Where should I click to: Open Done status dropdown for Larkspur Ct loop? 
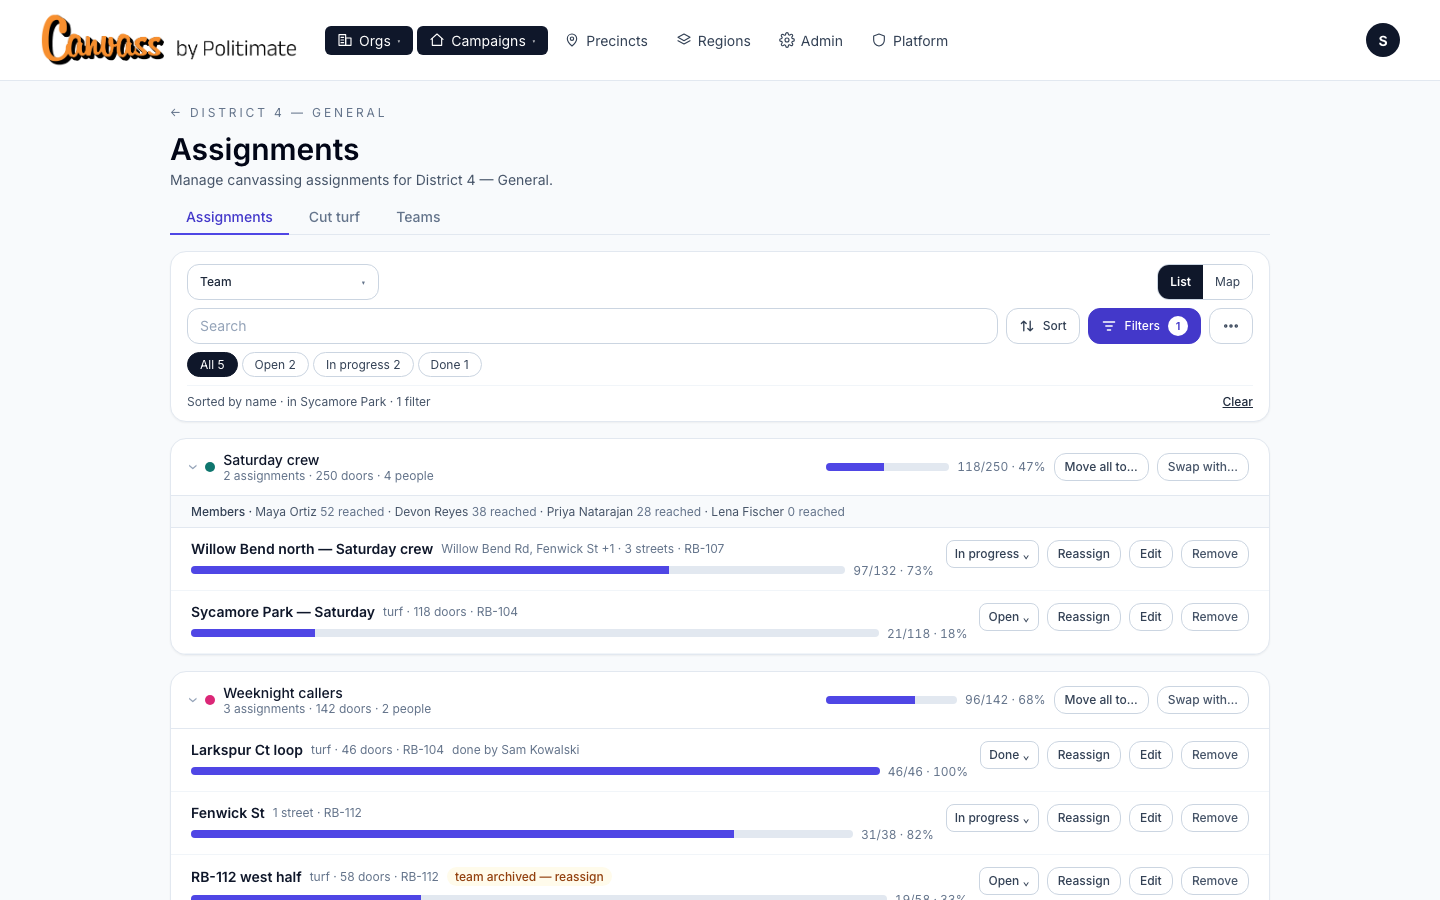[1009, 755]
